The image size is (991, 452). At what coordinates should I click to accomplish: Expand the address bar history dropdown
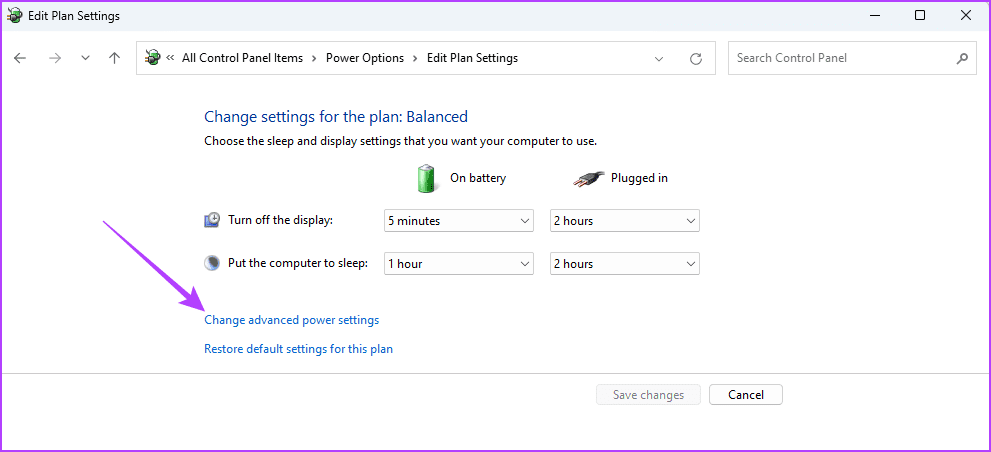[x=659, y=58]
